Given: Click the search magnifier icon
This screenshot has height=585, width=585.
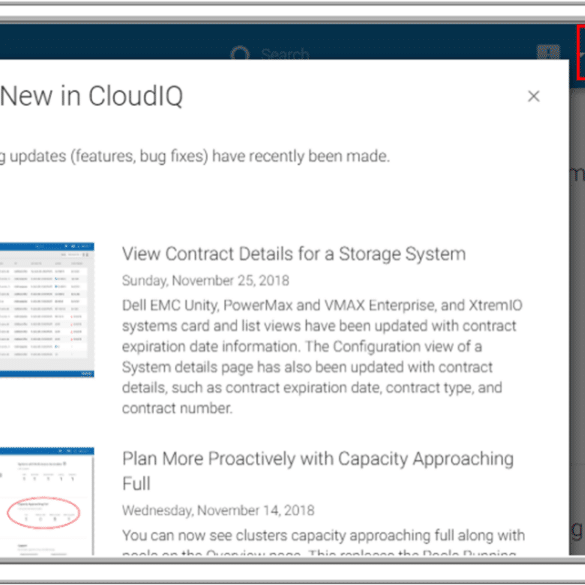Looking at the screenshot, I should [x=240, y=54].
